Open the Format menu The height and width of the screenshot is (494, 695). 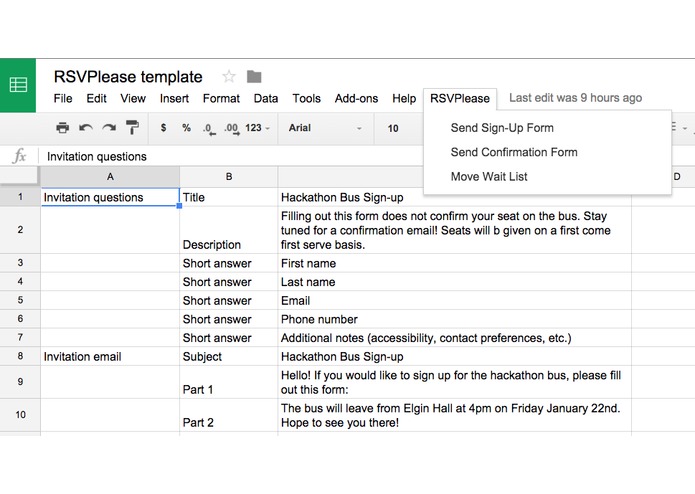[221, 98]
